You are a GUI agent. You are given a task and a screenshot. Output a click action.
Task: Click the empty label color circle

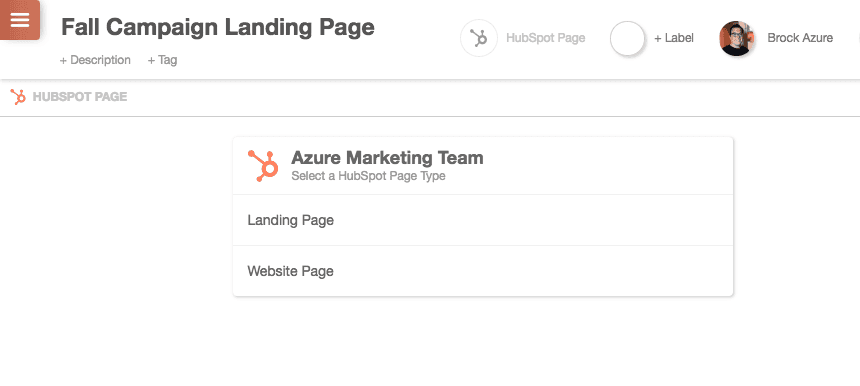pyautogui.click(x=627, y=38)
